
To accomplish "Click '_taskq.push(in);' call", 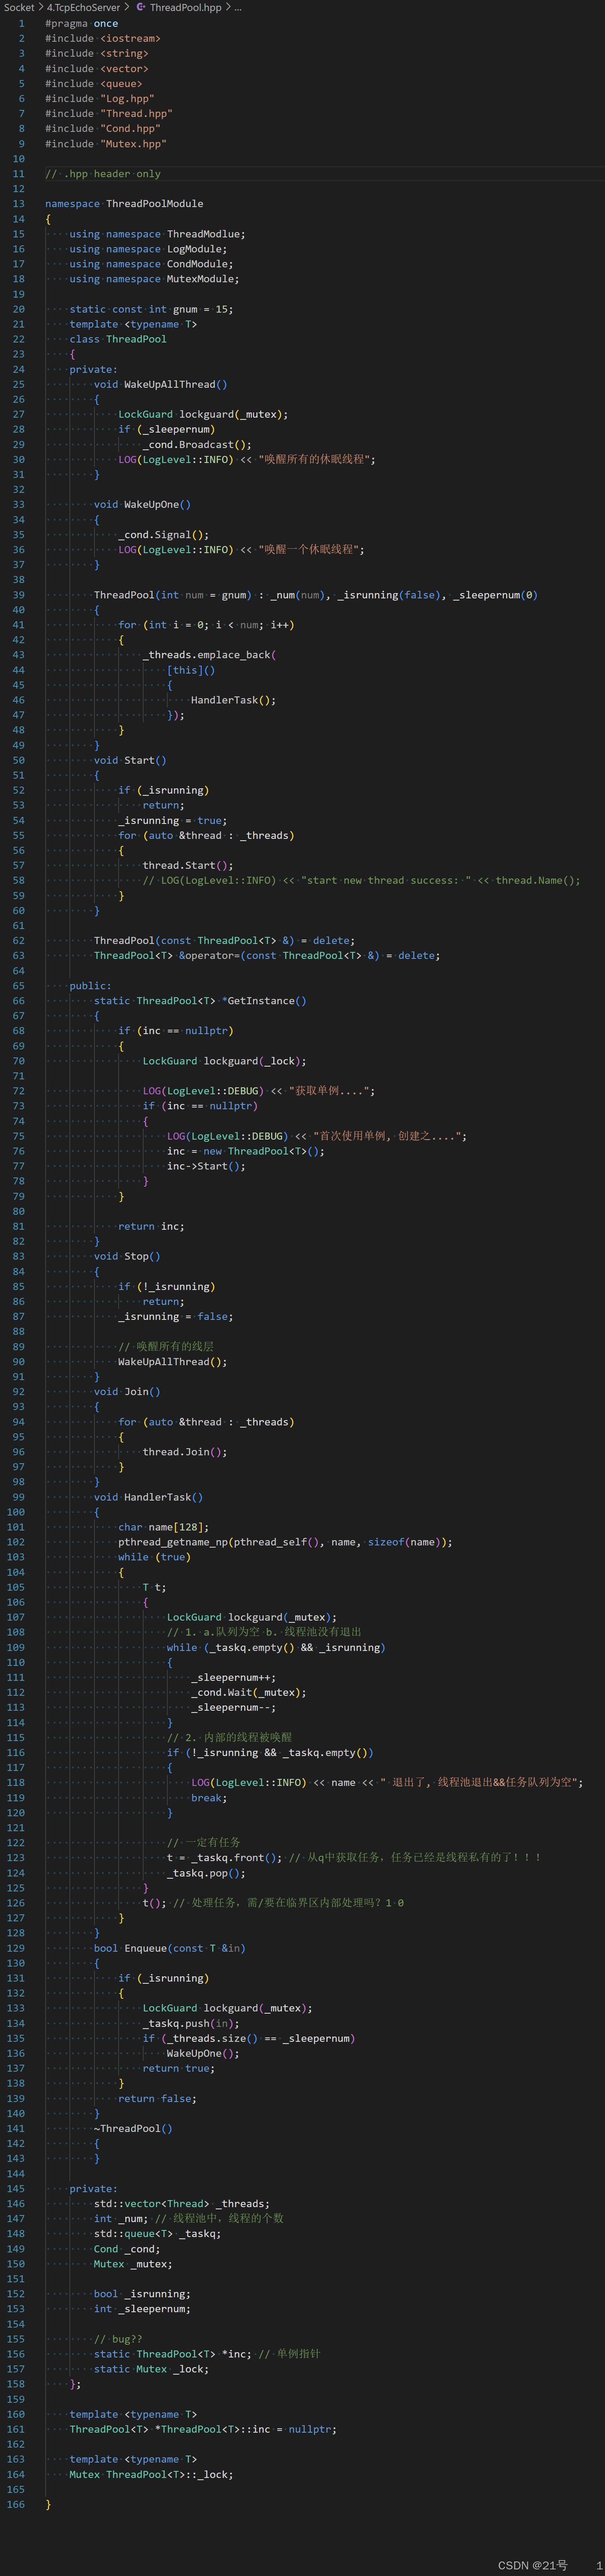I will (x=191, y=2023).
